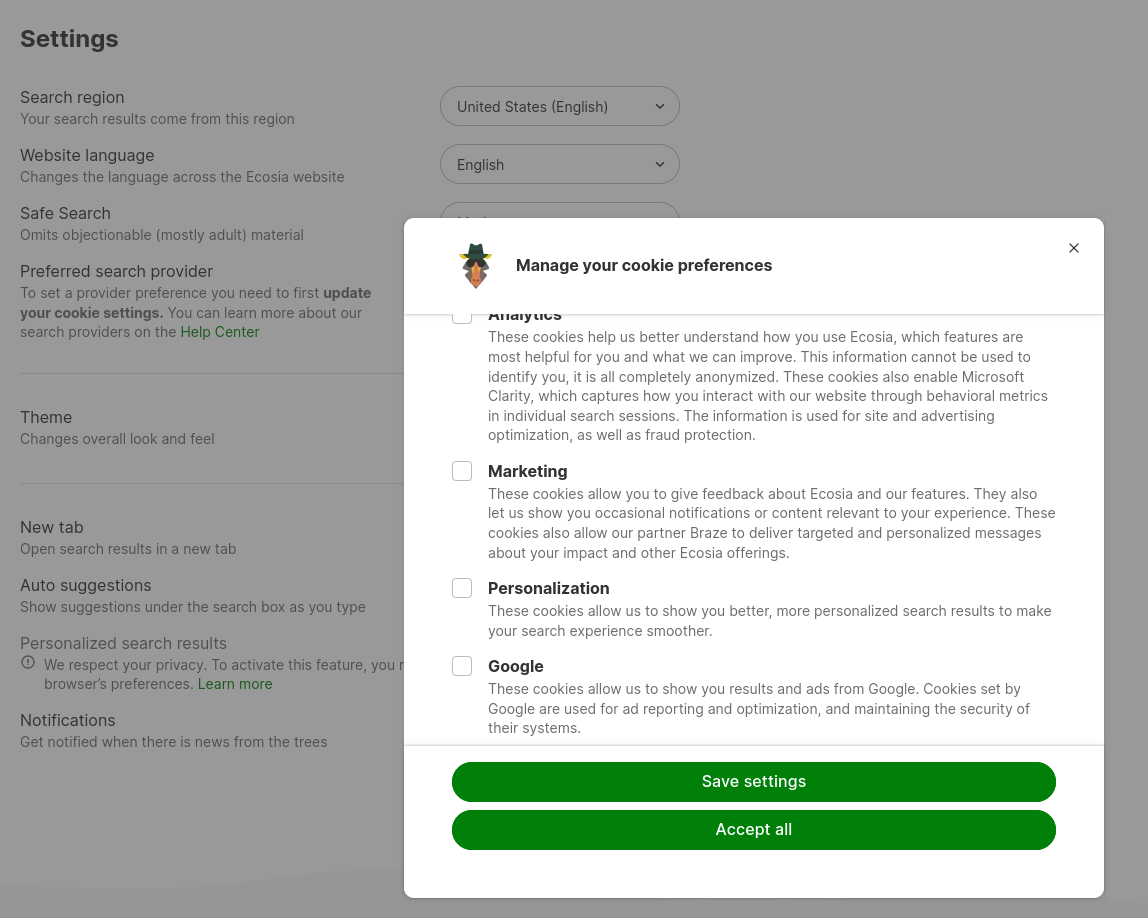This screenshot has height=918, width=1148.
Task: Click the chevron in Search region dropdown
Action: tap(660, 106)
